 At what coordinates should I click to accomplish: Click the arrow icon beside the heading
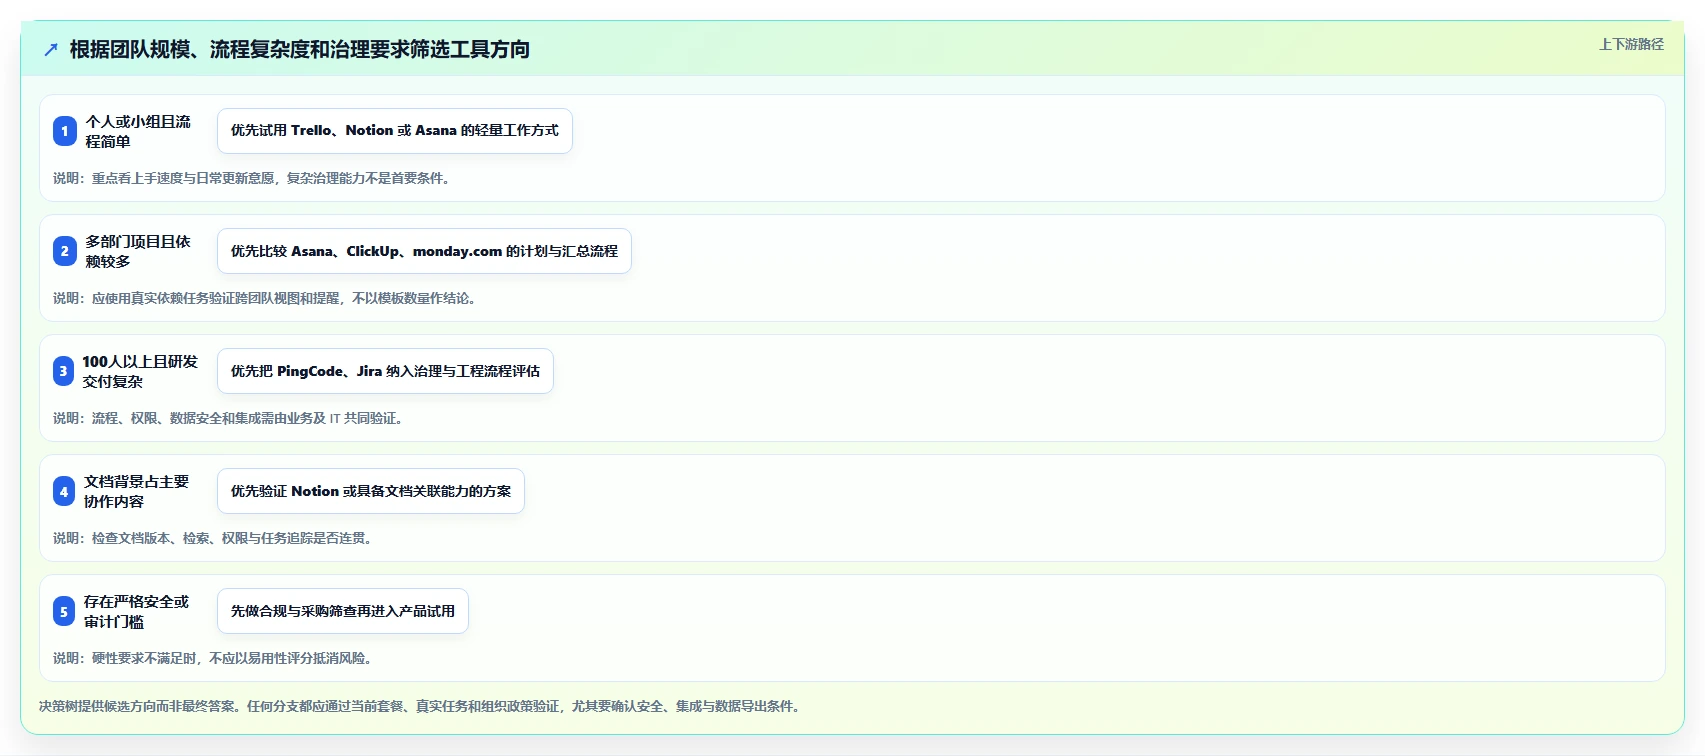51,49
